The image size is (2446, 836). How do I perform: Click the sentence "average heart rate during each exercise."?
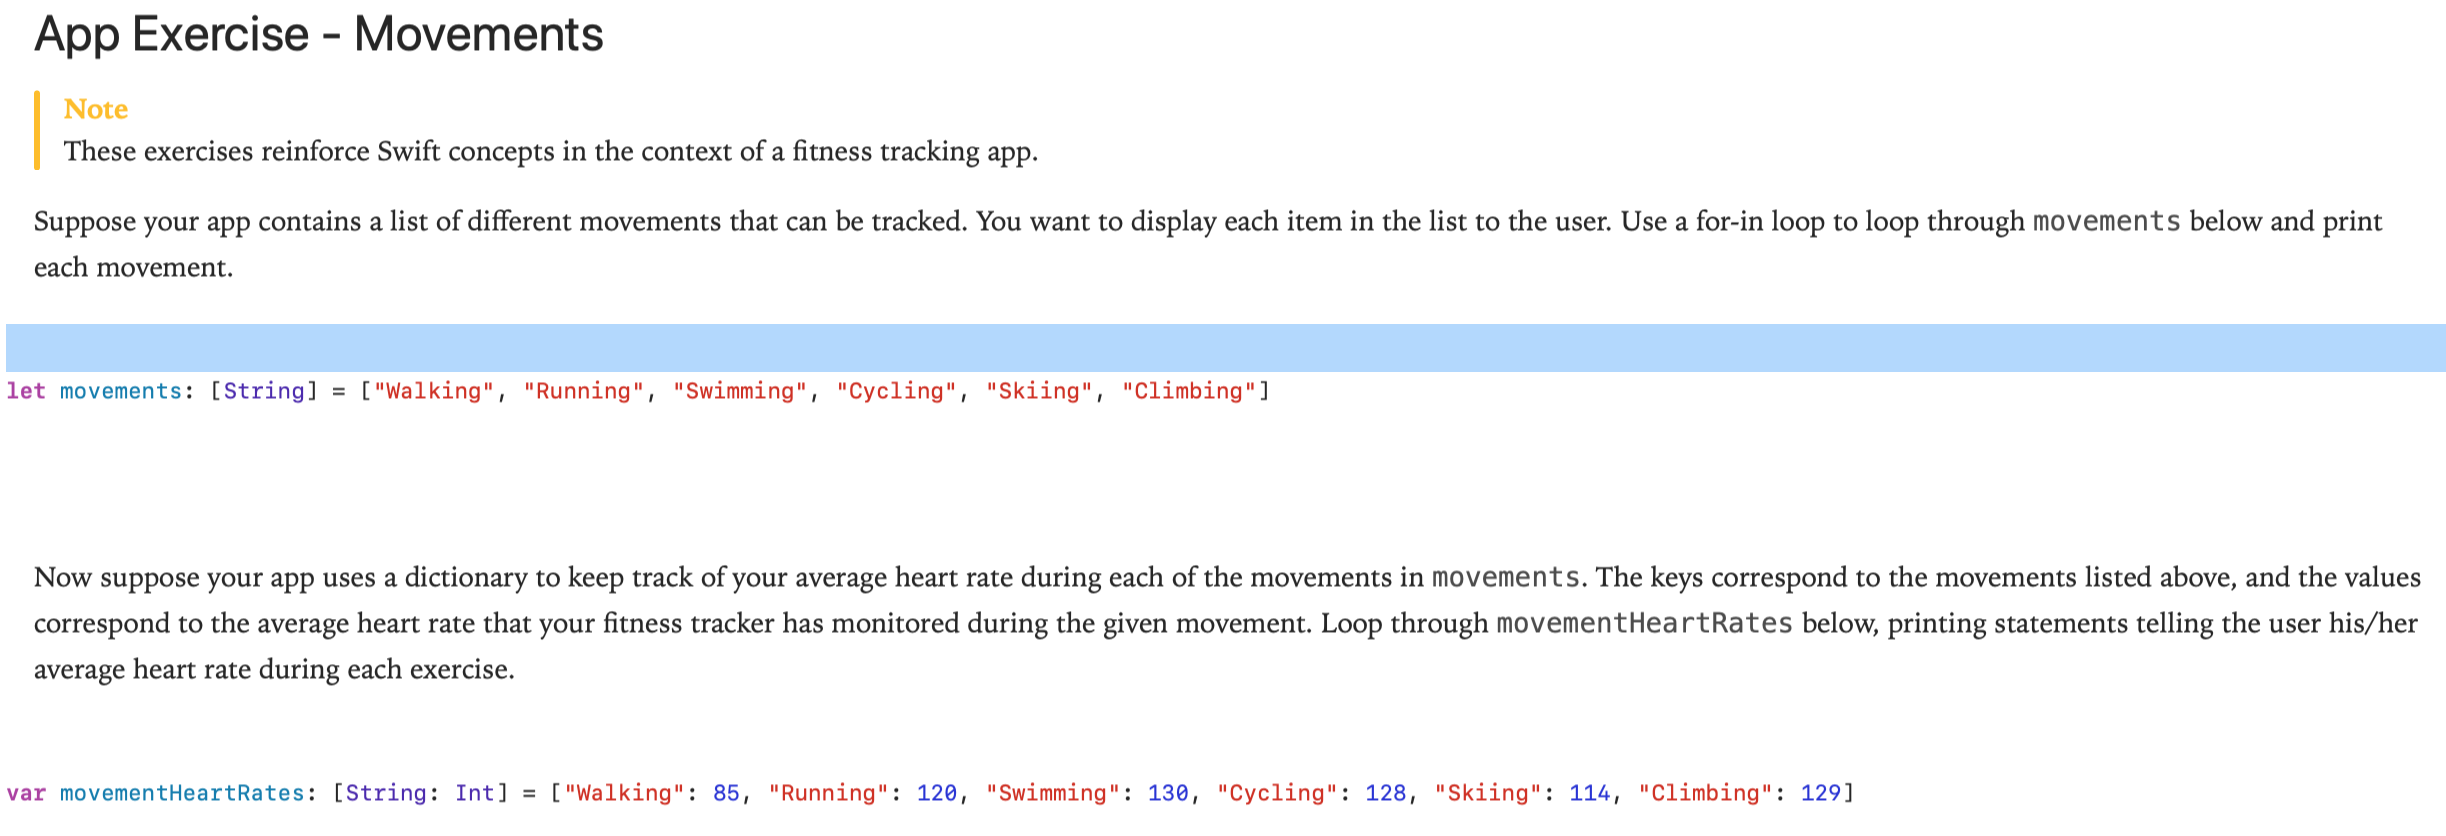click(x=274, y=669)
